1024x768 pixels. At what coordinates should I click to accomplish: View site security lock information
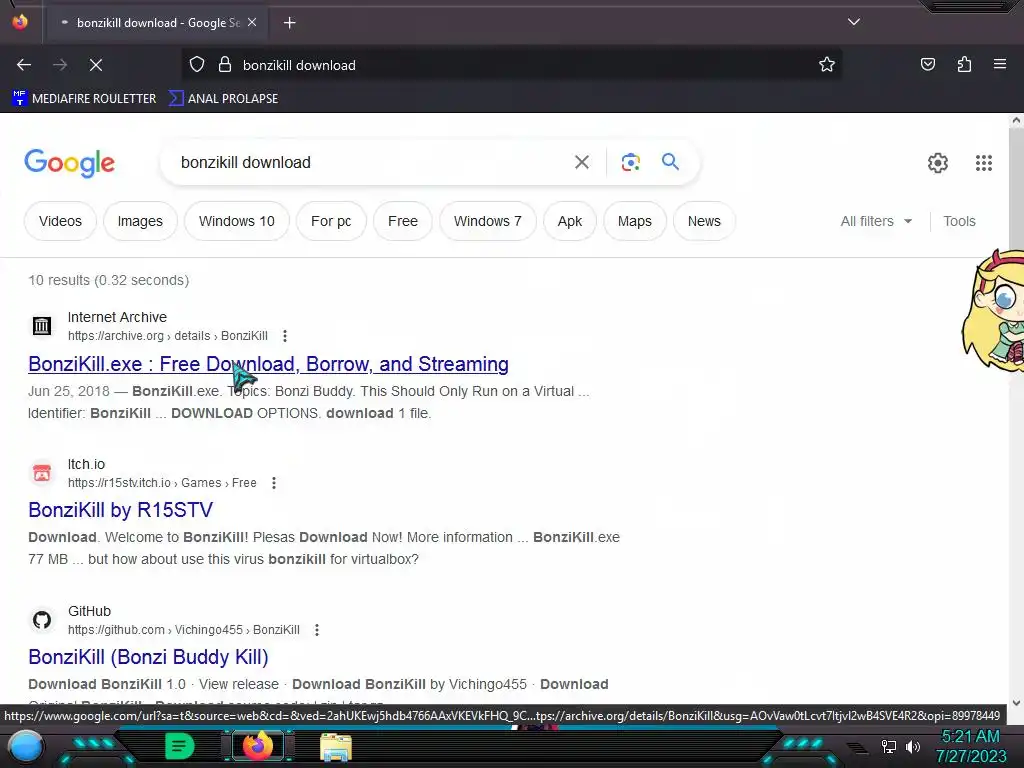pyautogui.click(x=225, y=65)
